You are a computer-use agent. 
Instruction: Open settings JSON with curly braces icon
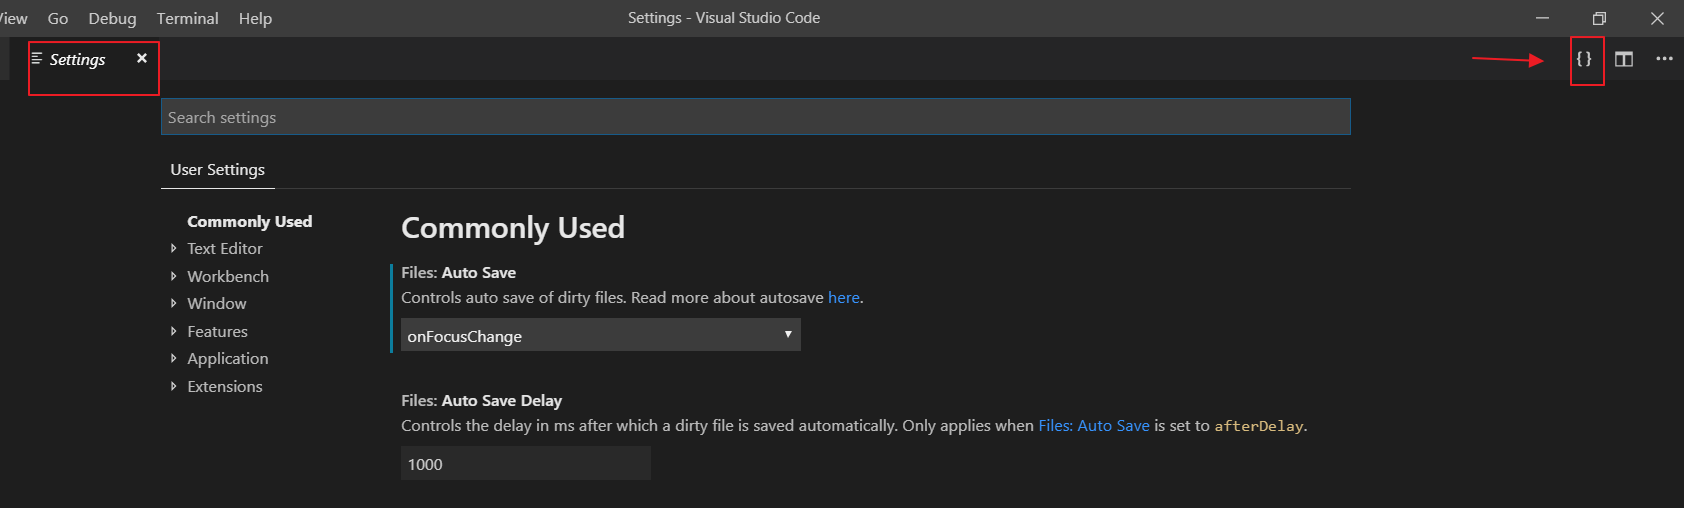point(1584,59)
